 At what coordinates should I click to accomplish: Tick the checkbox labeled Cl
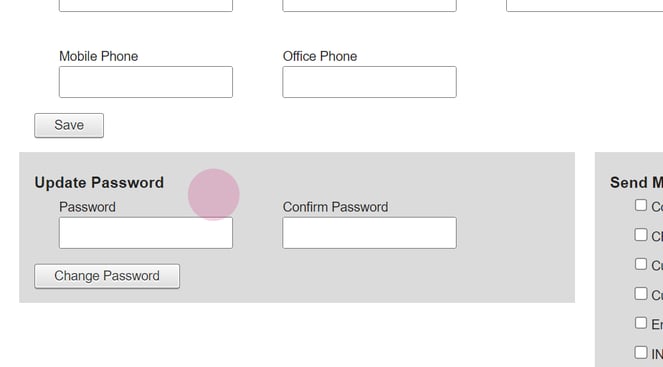click(641, 235)
